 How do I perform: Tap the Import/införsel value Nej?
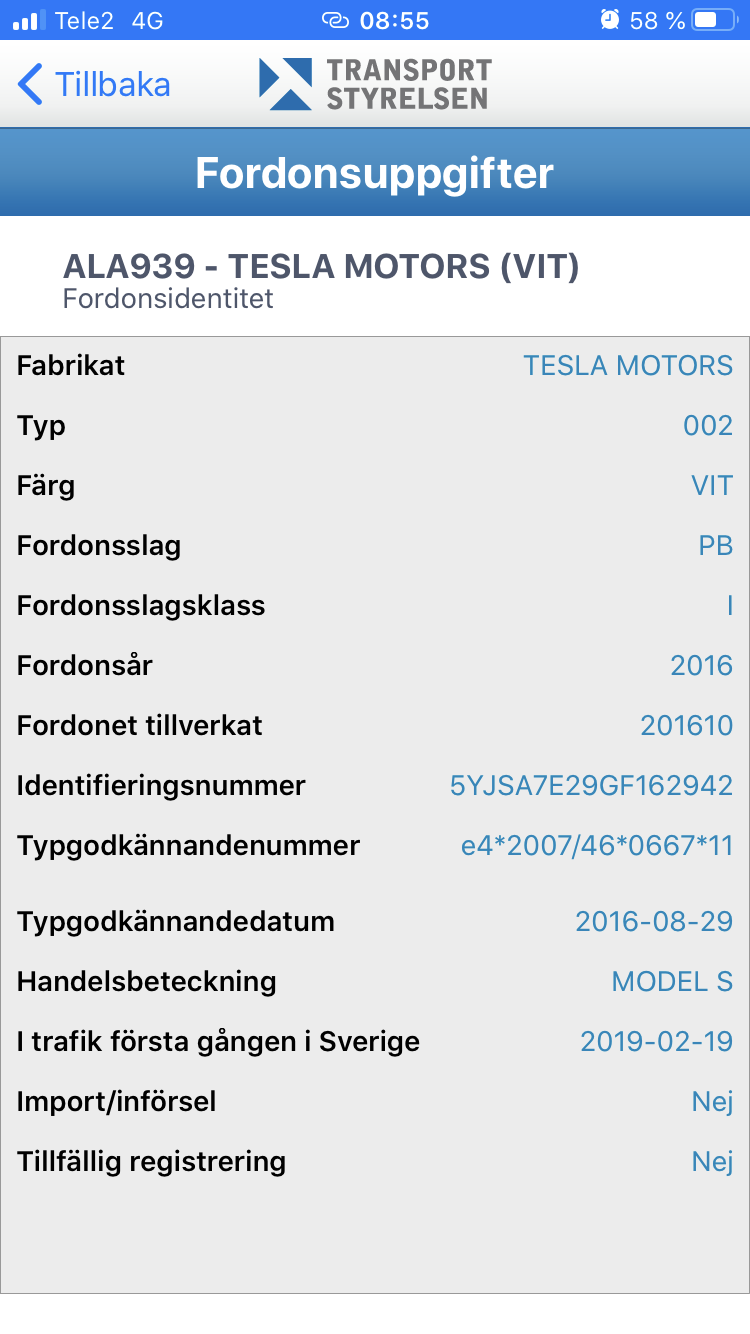712,1102
